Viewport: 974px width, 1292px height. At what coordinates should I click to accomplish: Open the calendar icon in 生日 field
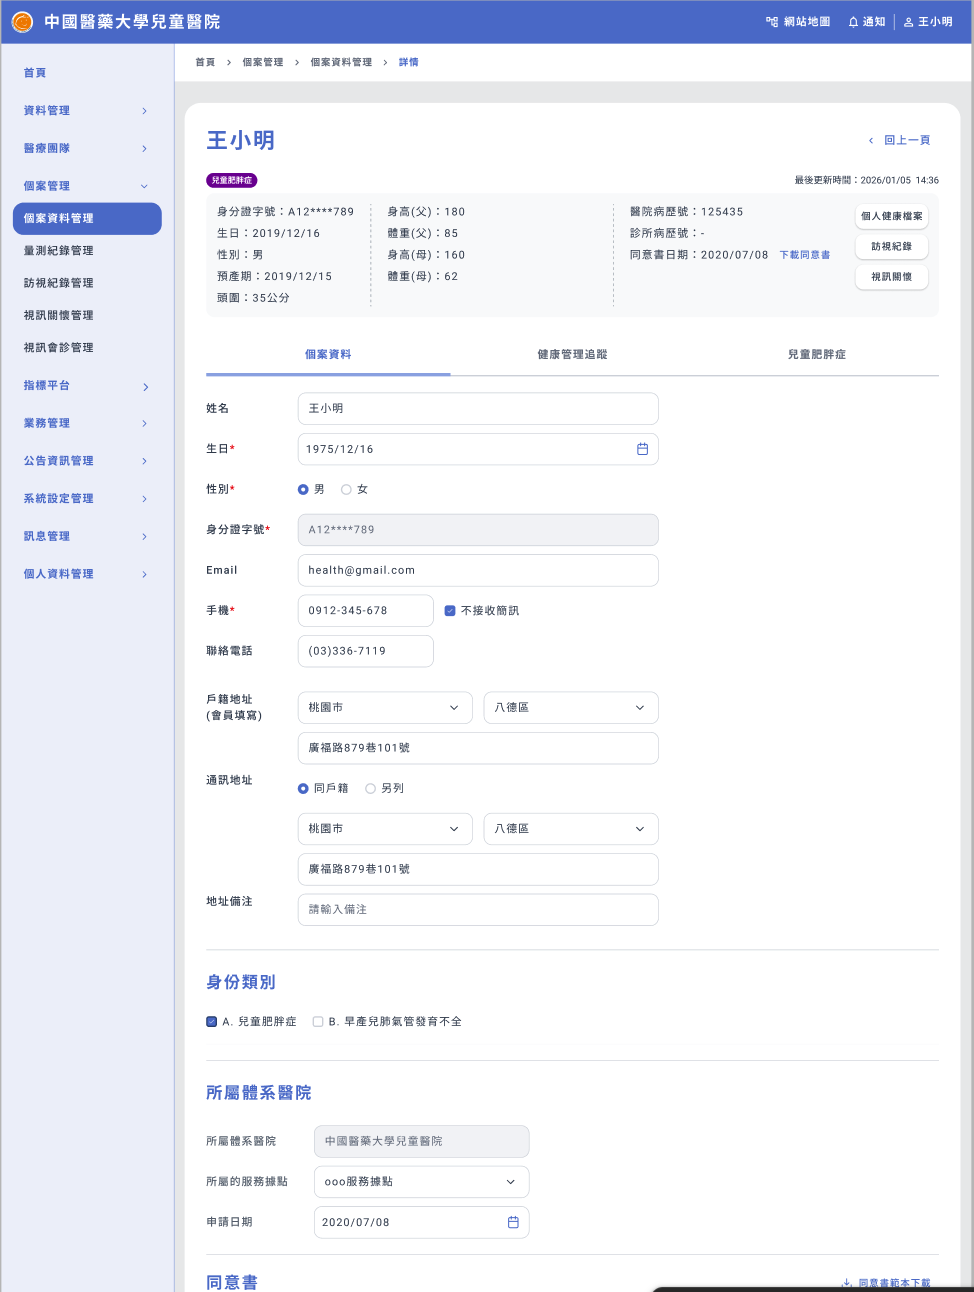click(x=642, y=449)
